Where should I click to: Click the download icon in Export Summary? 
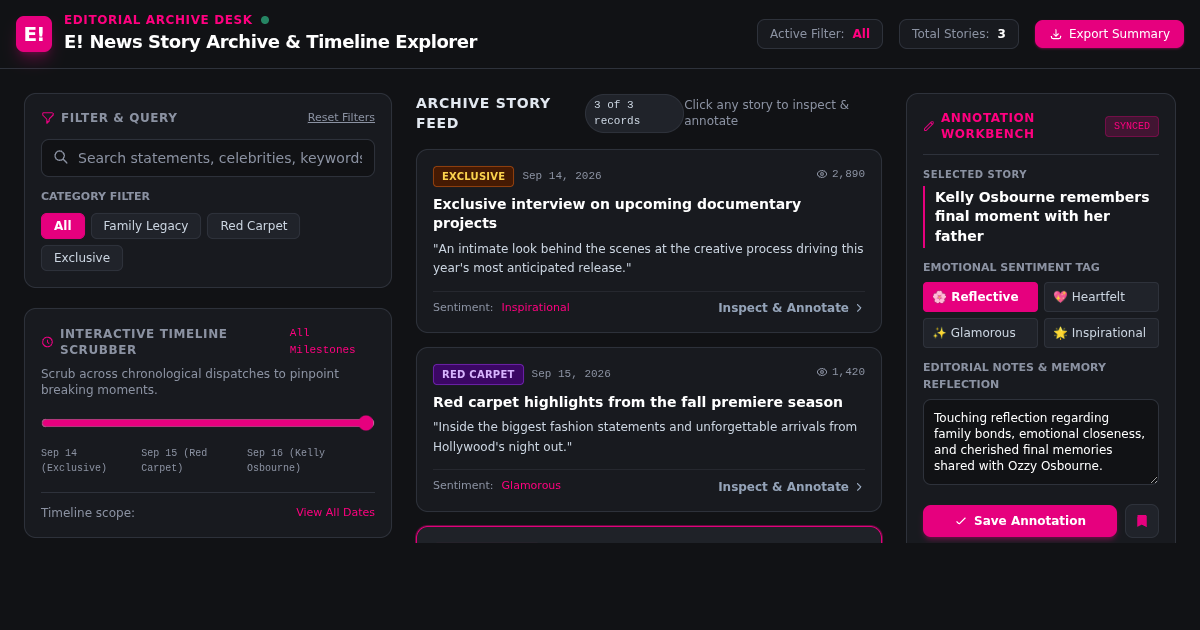point(1056,34)
